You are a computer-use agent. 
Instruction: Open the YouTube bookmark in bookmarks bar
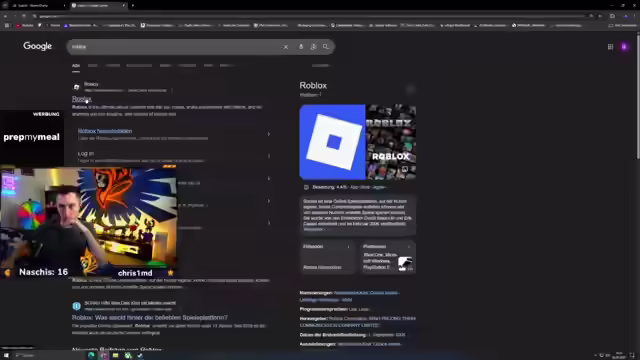(x=25, y=25)
